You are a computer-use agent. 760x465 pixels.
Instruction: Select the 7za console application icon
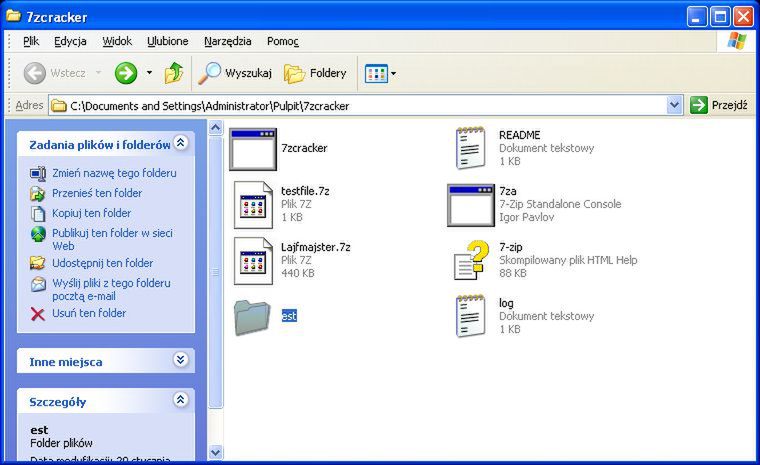471,205
